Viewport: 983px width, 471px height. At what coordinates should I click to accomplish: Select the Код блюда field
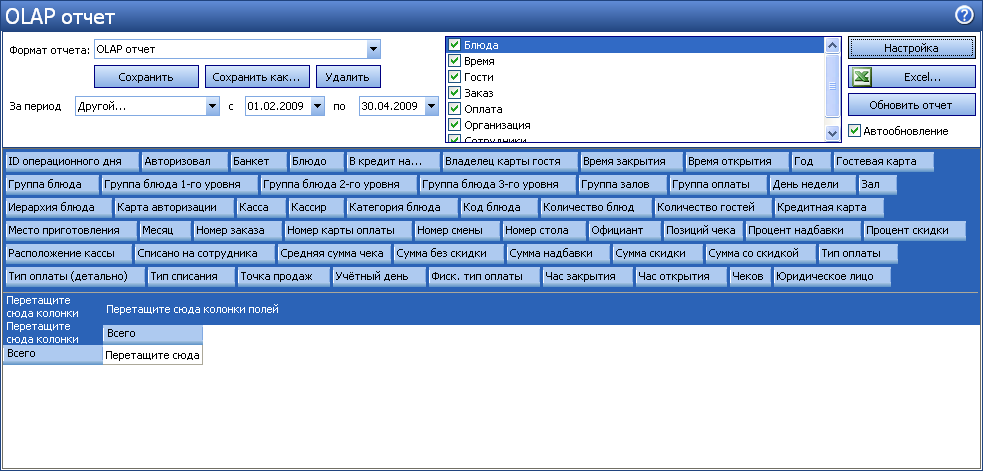499,207
